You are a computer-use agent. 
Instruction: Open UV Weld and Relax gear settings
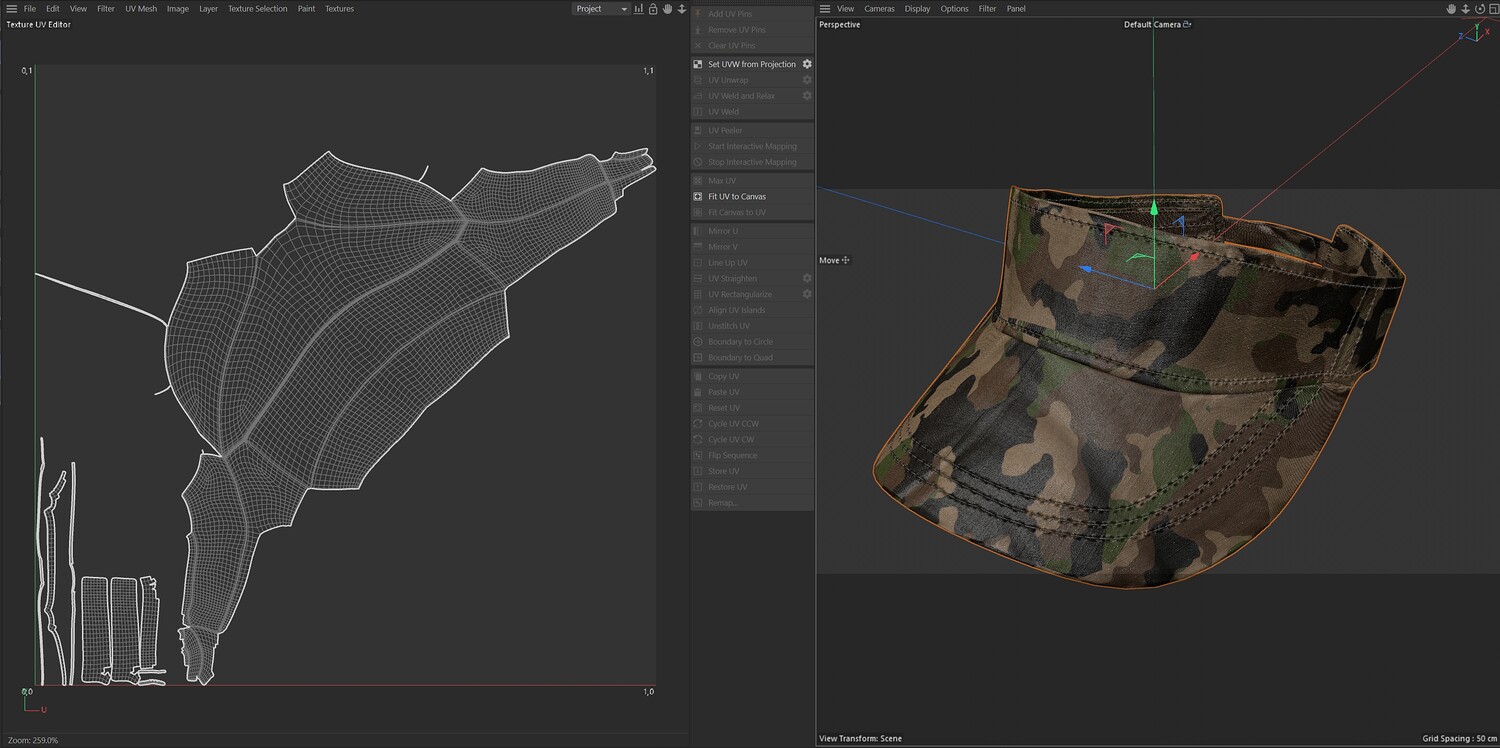[x=807, y=96]
